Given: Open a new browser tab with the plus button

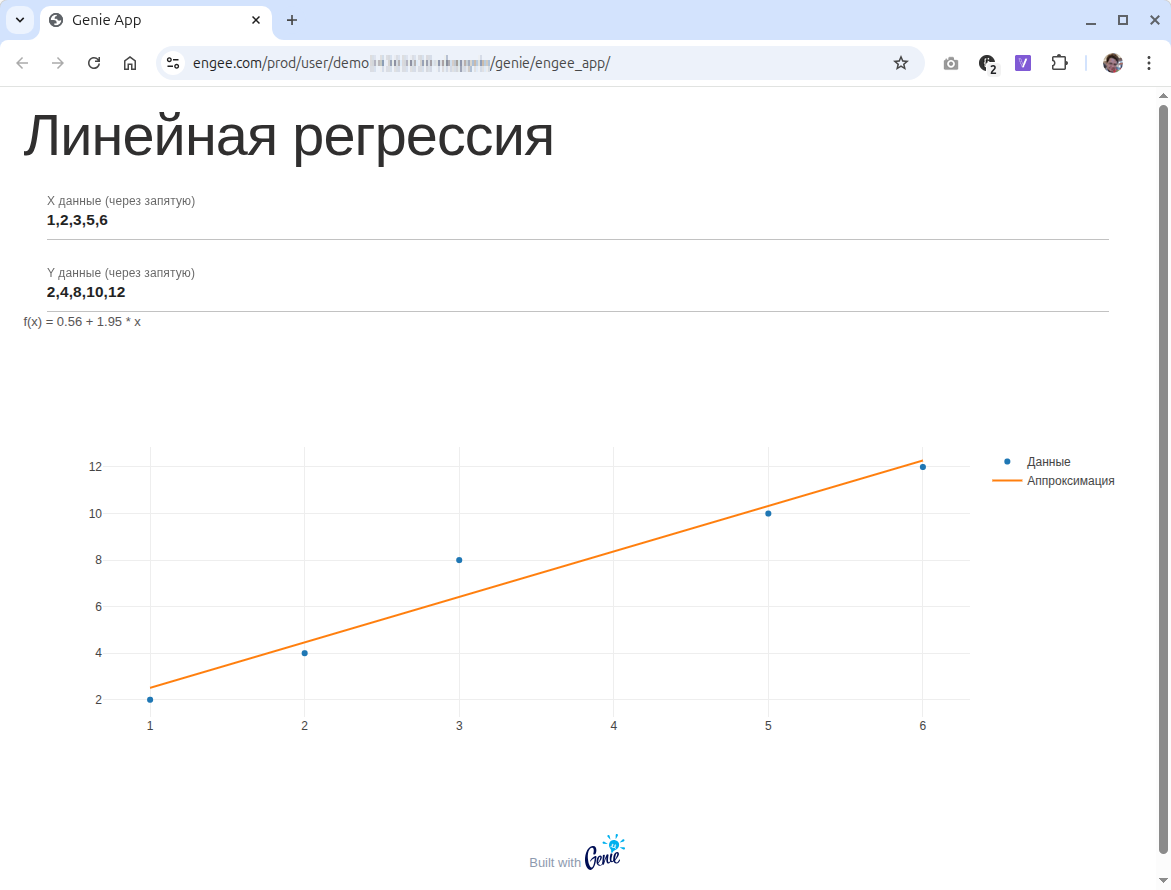Looking at the screenshot, I should tap(291, 20).
